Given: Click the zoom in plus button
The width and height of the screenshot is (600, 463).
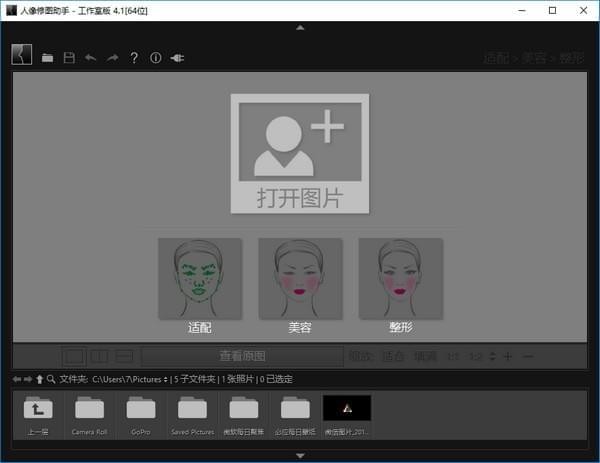Looking at the screenshot, I should tap(508, 357).
